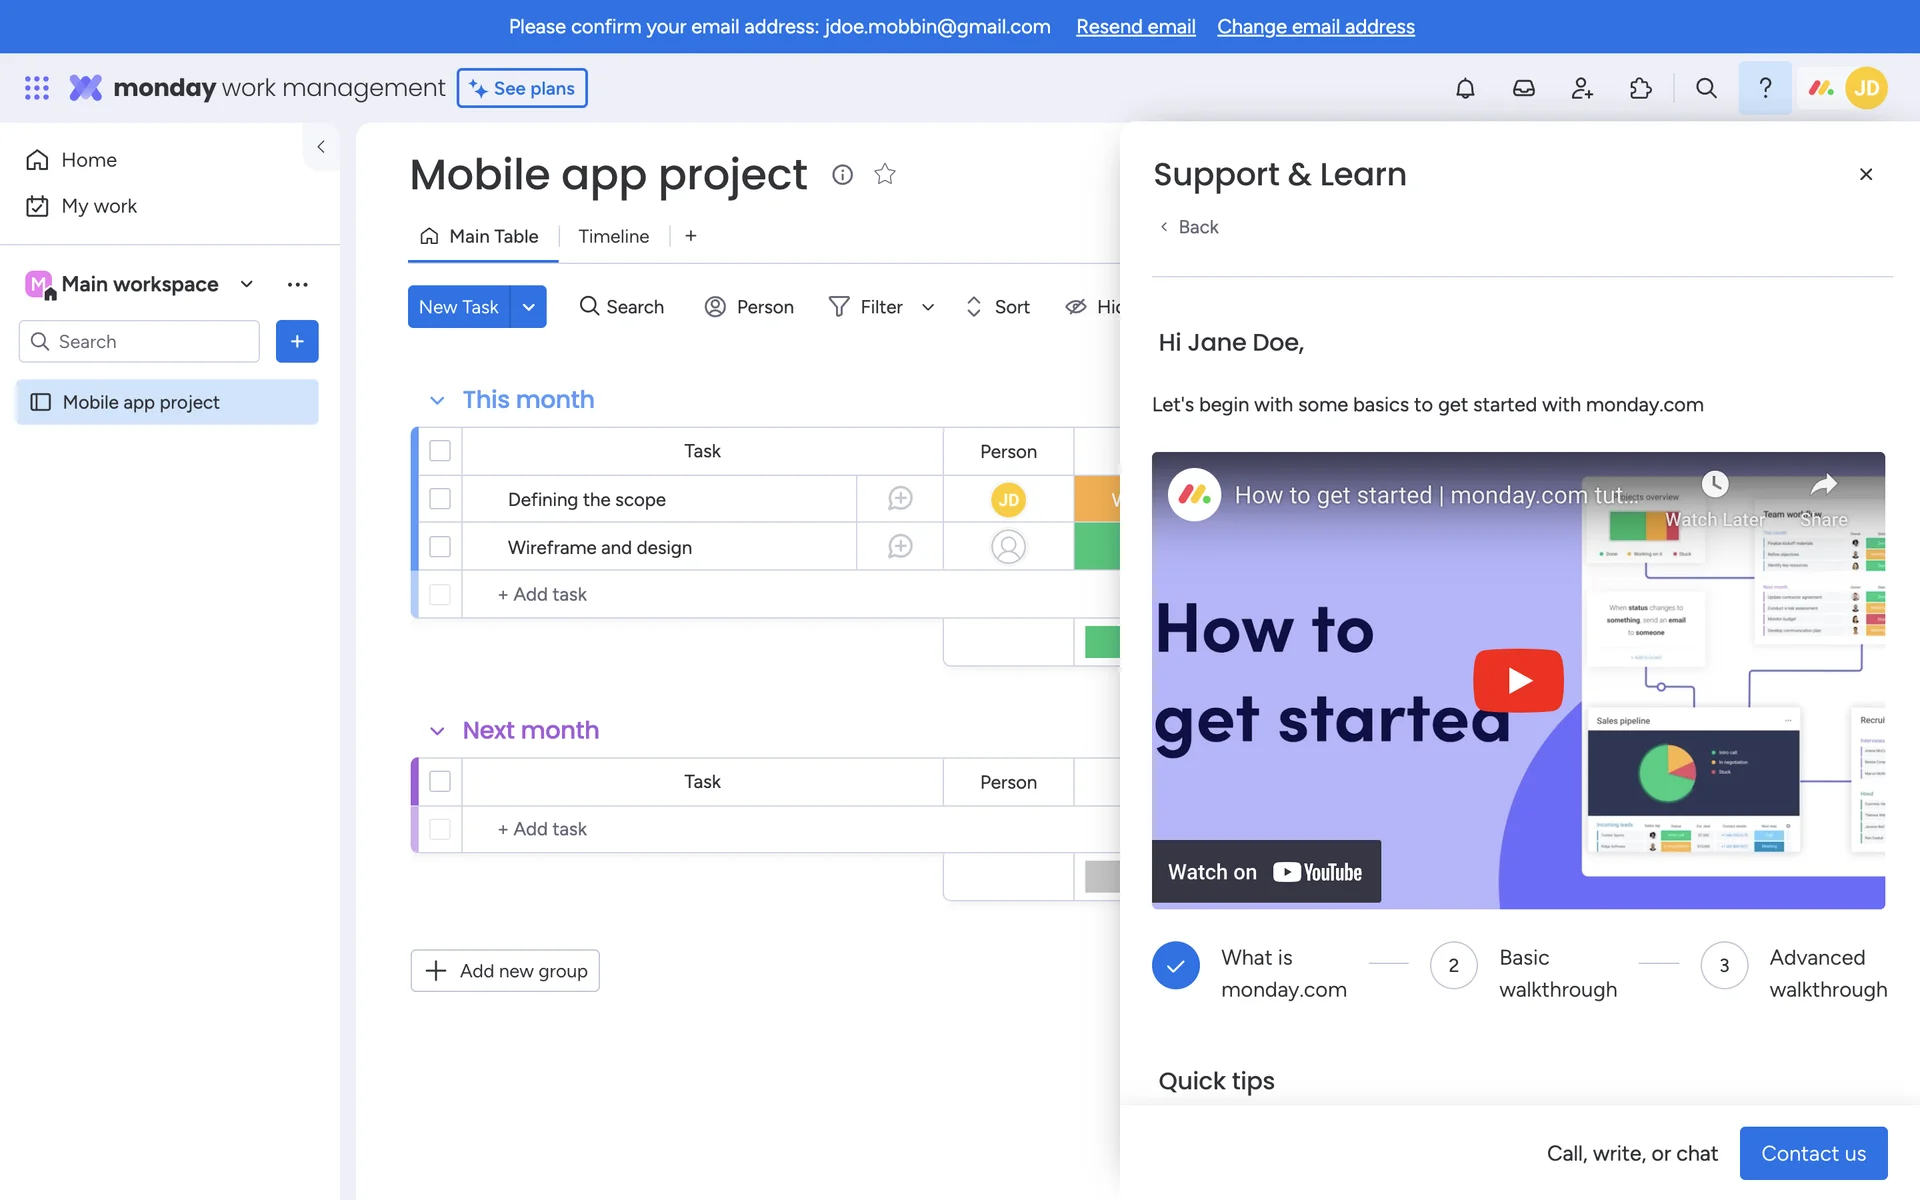Click the Contact us button
1920x1200 pixels.
pos(1812,1153)
